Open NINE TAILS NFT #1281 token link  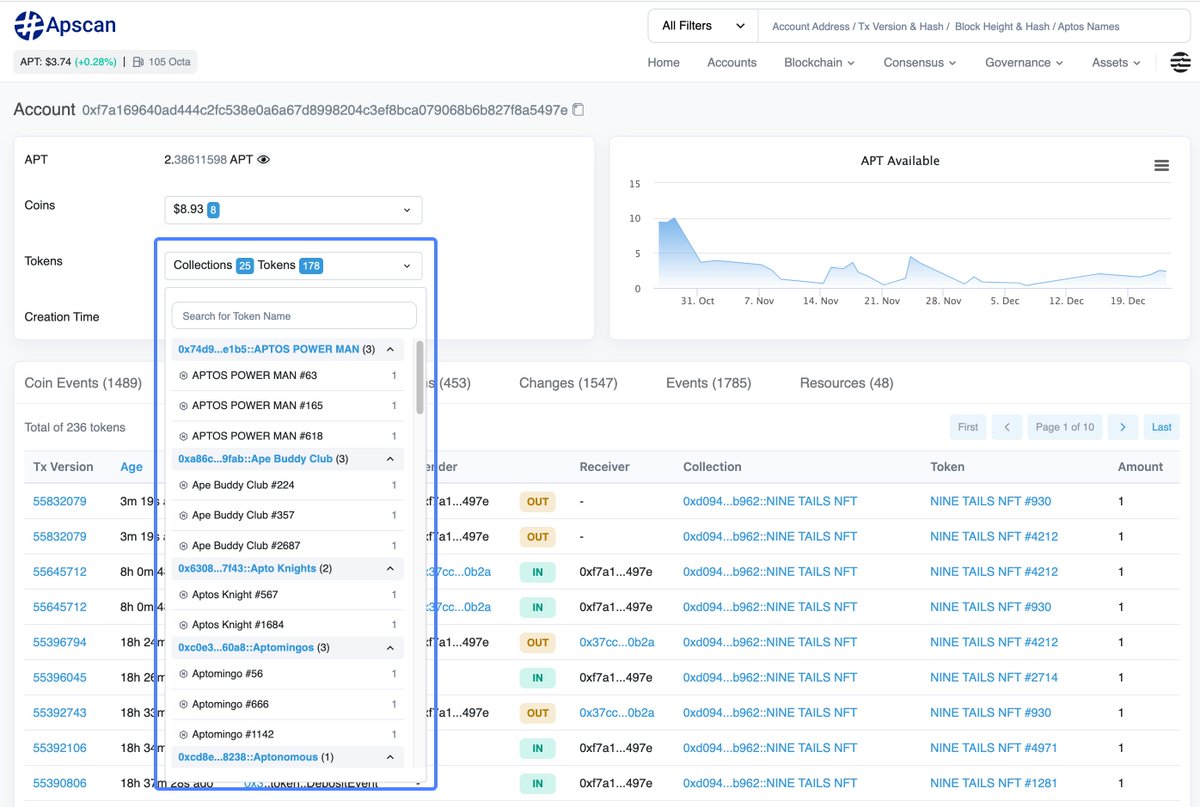coord(994,784)
